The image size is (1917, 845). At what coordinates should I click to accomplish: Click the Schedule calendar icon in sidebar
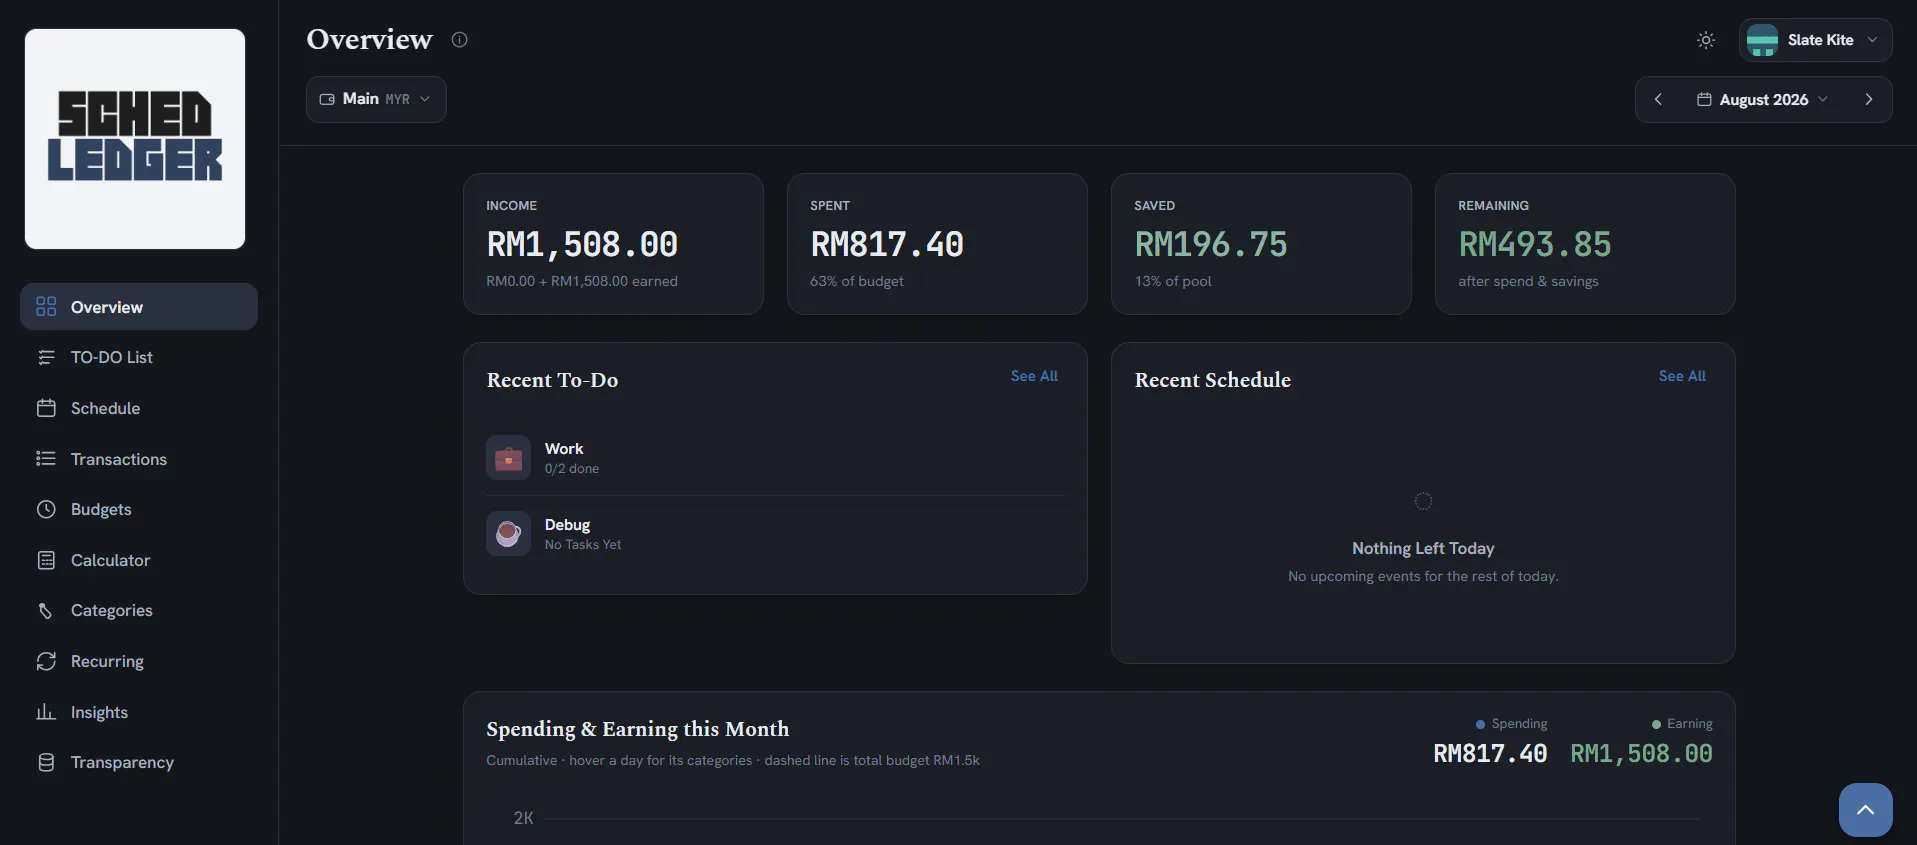(x=46, y=408)
